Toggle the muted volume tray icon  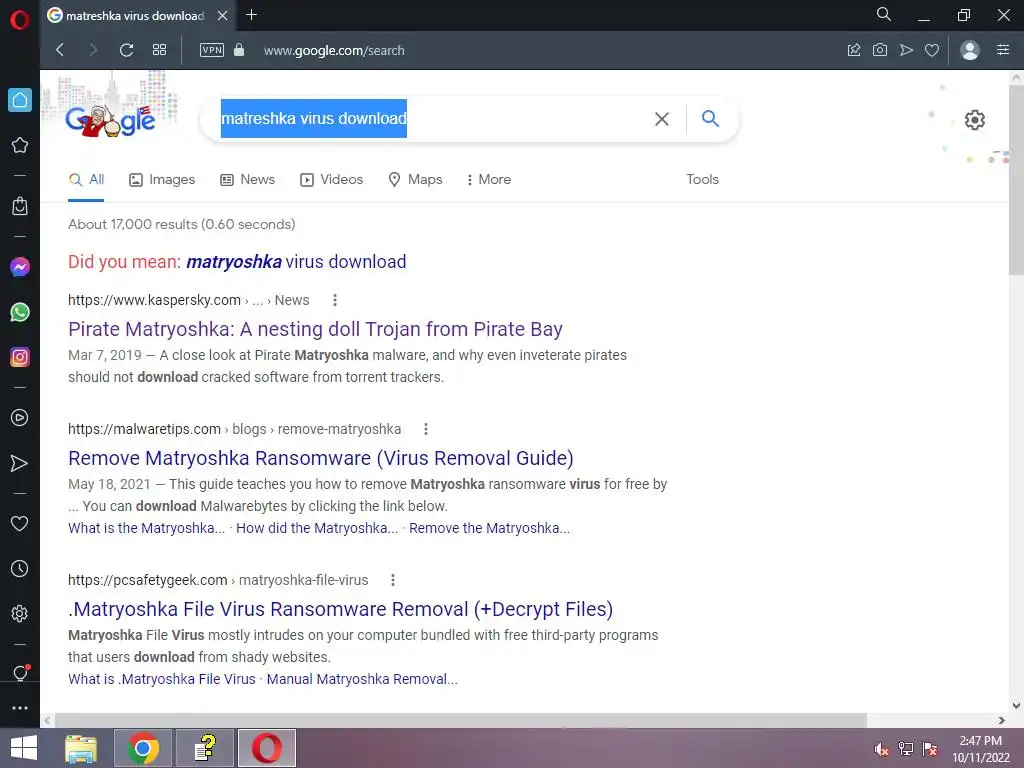pos(882,749)
